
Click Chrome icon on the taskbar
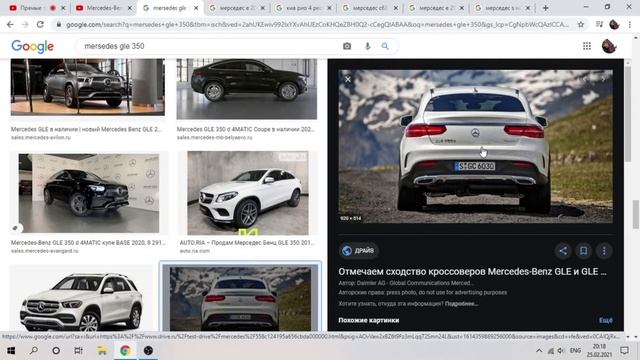(125, 350)
